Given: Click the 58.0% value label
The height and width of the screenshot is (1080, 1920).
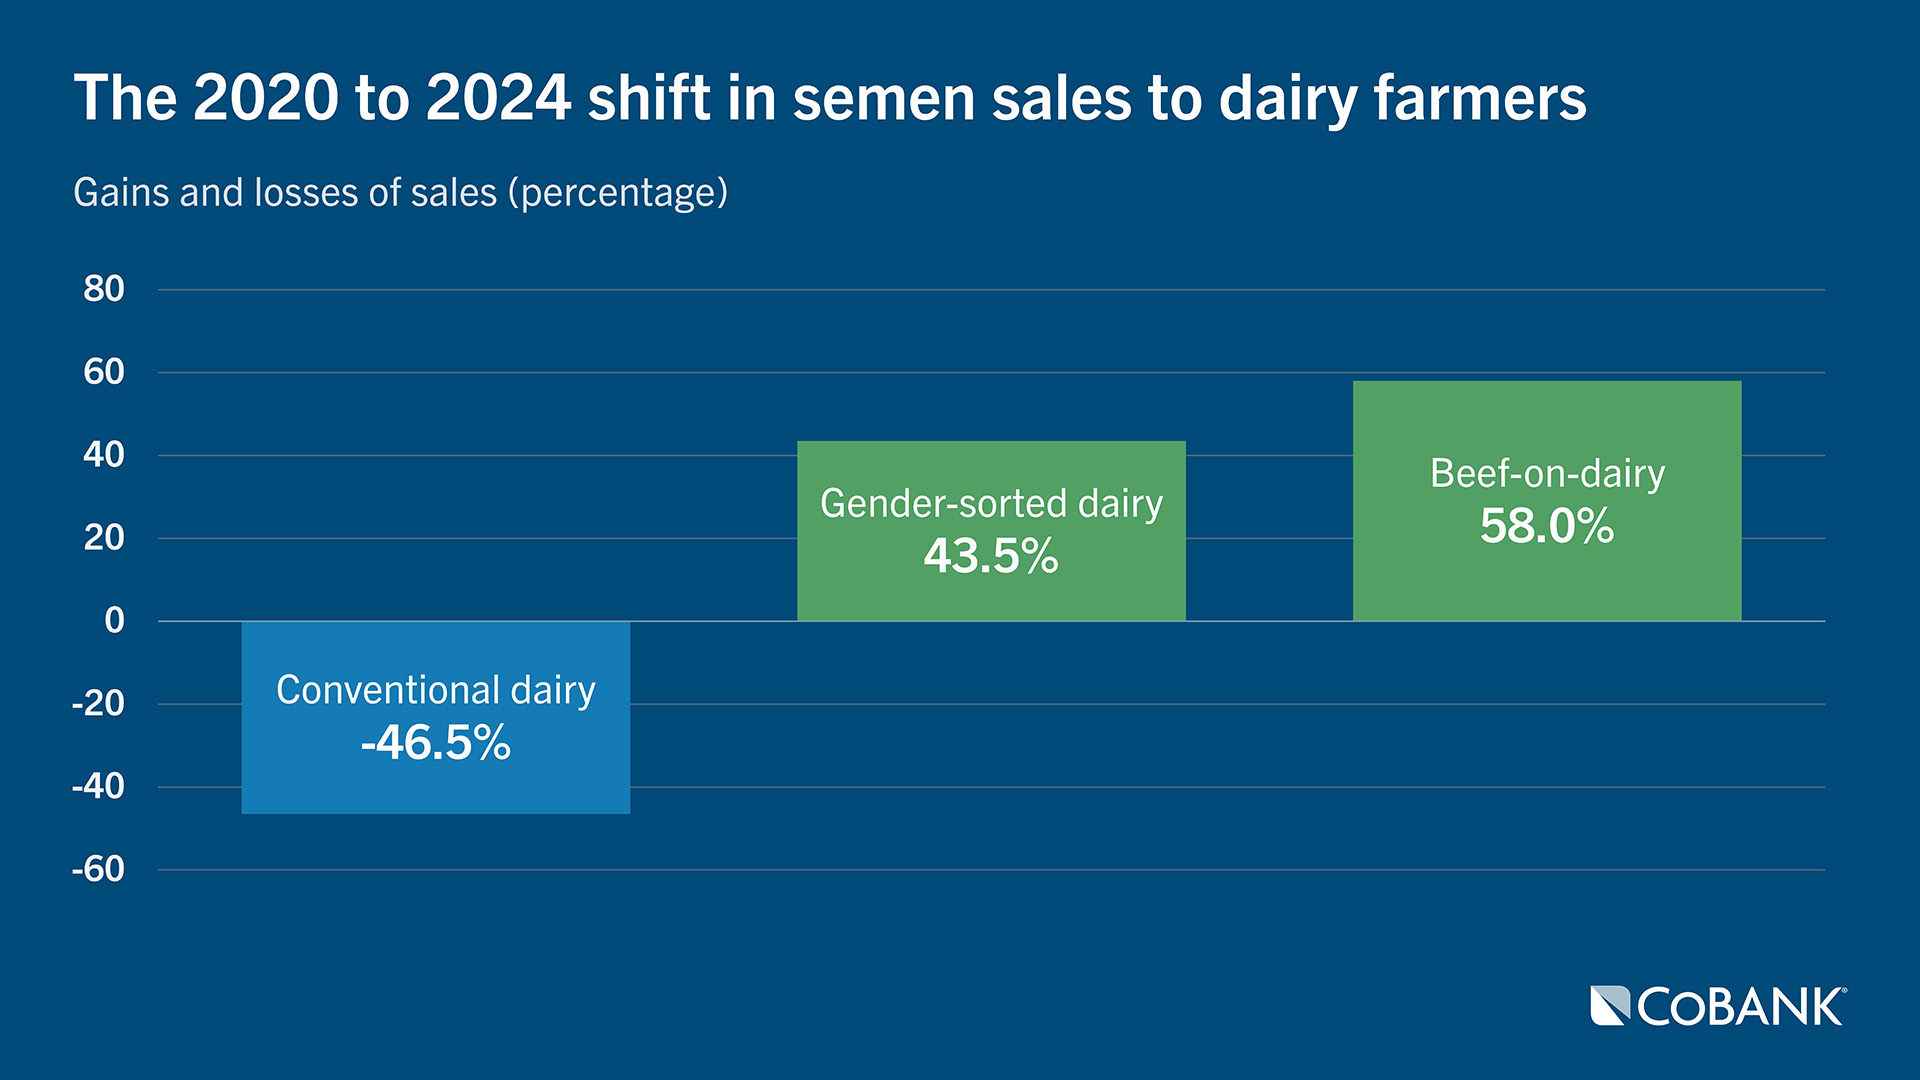Looking at the screenshot, I should pyautogui.click(x=1546, y=527).
